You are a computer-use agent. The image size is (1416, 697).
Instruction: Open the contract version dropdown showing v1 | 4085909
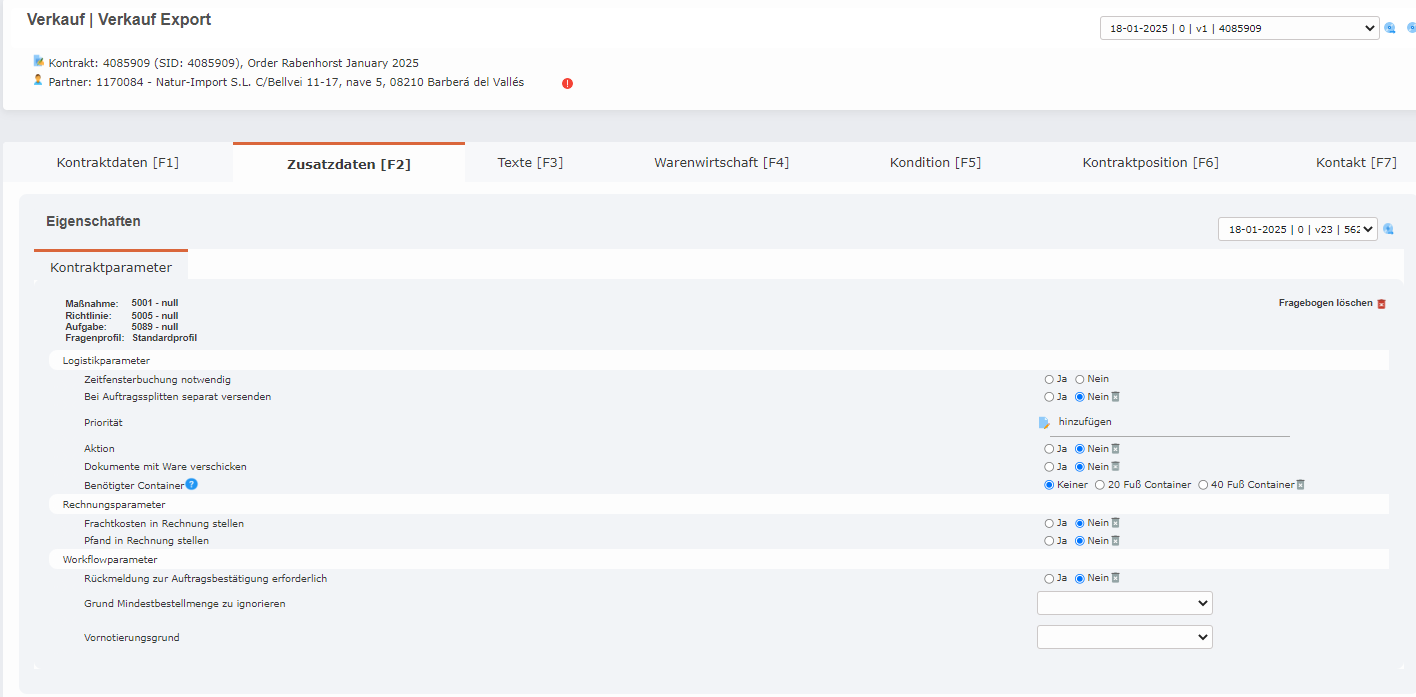coord(1239,28)
